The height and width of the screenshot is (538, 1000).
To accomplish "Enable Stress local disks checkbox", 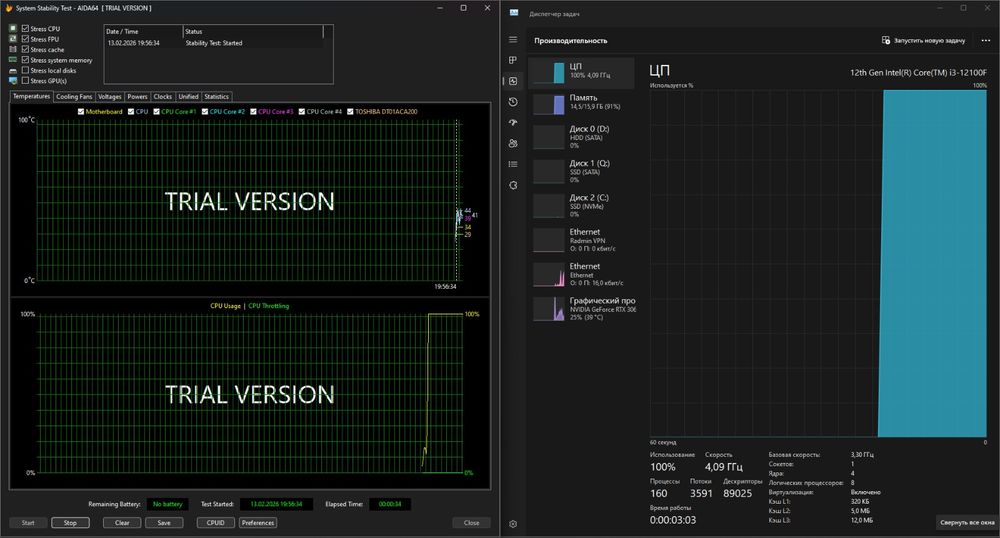I will click(x=26, y=70).
